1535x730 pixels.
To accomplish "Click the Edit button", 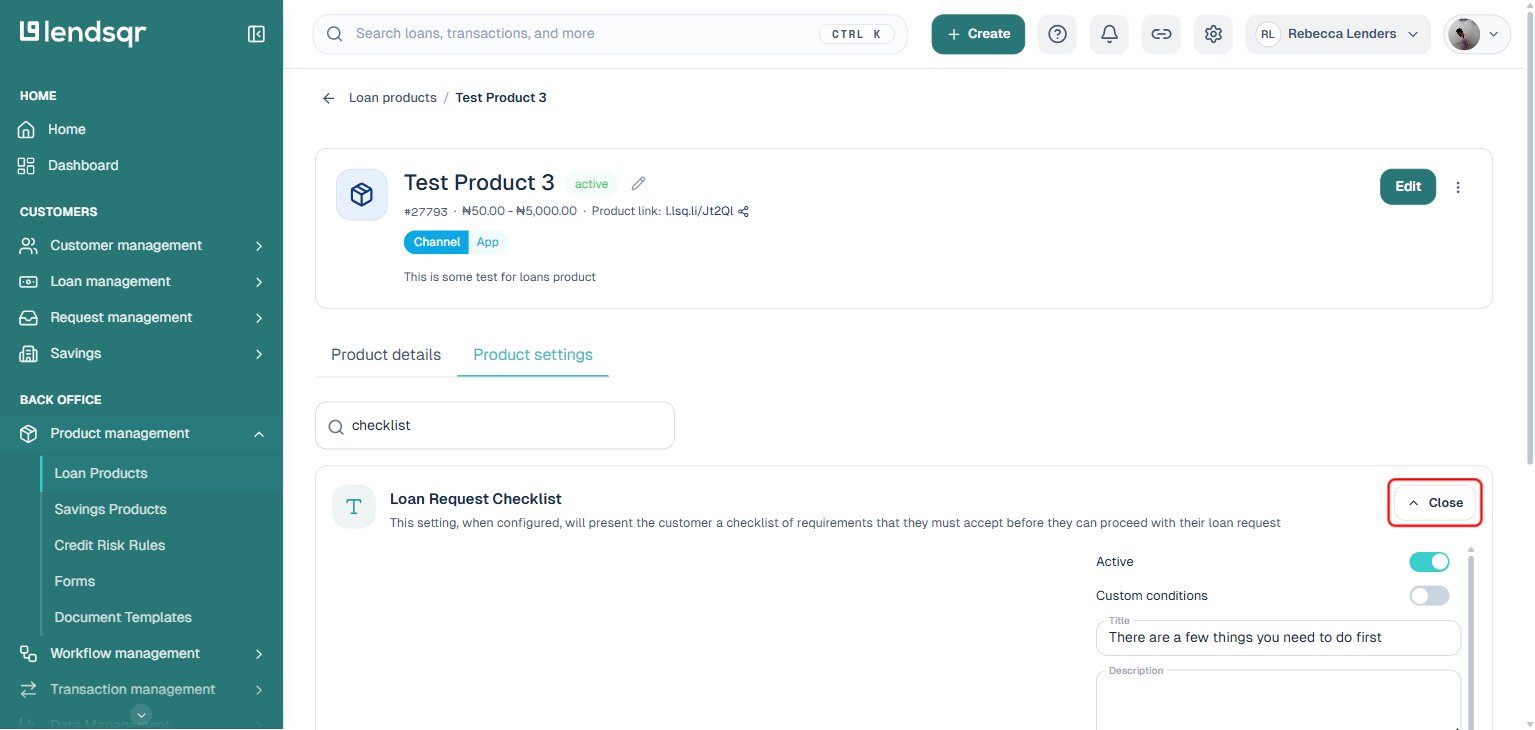I will point(1408,187).
